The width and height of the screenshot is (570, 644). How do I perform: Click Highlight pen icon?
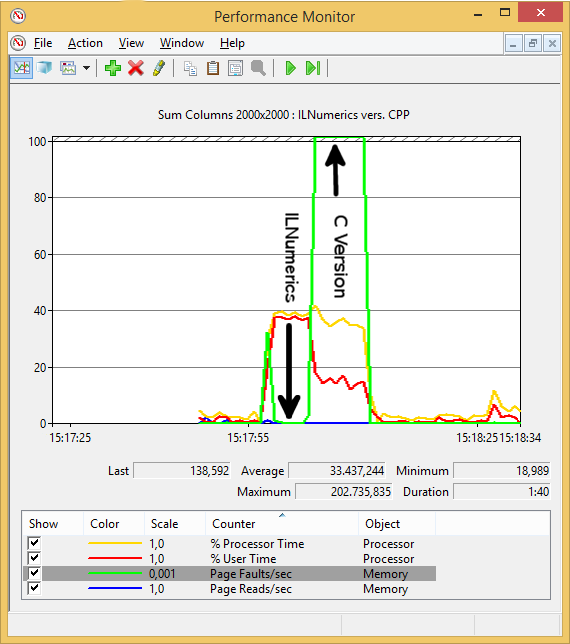coord(159,68)
